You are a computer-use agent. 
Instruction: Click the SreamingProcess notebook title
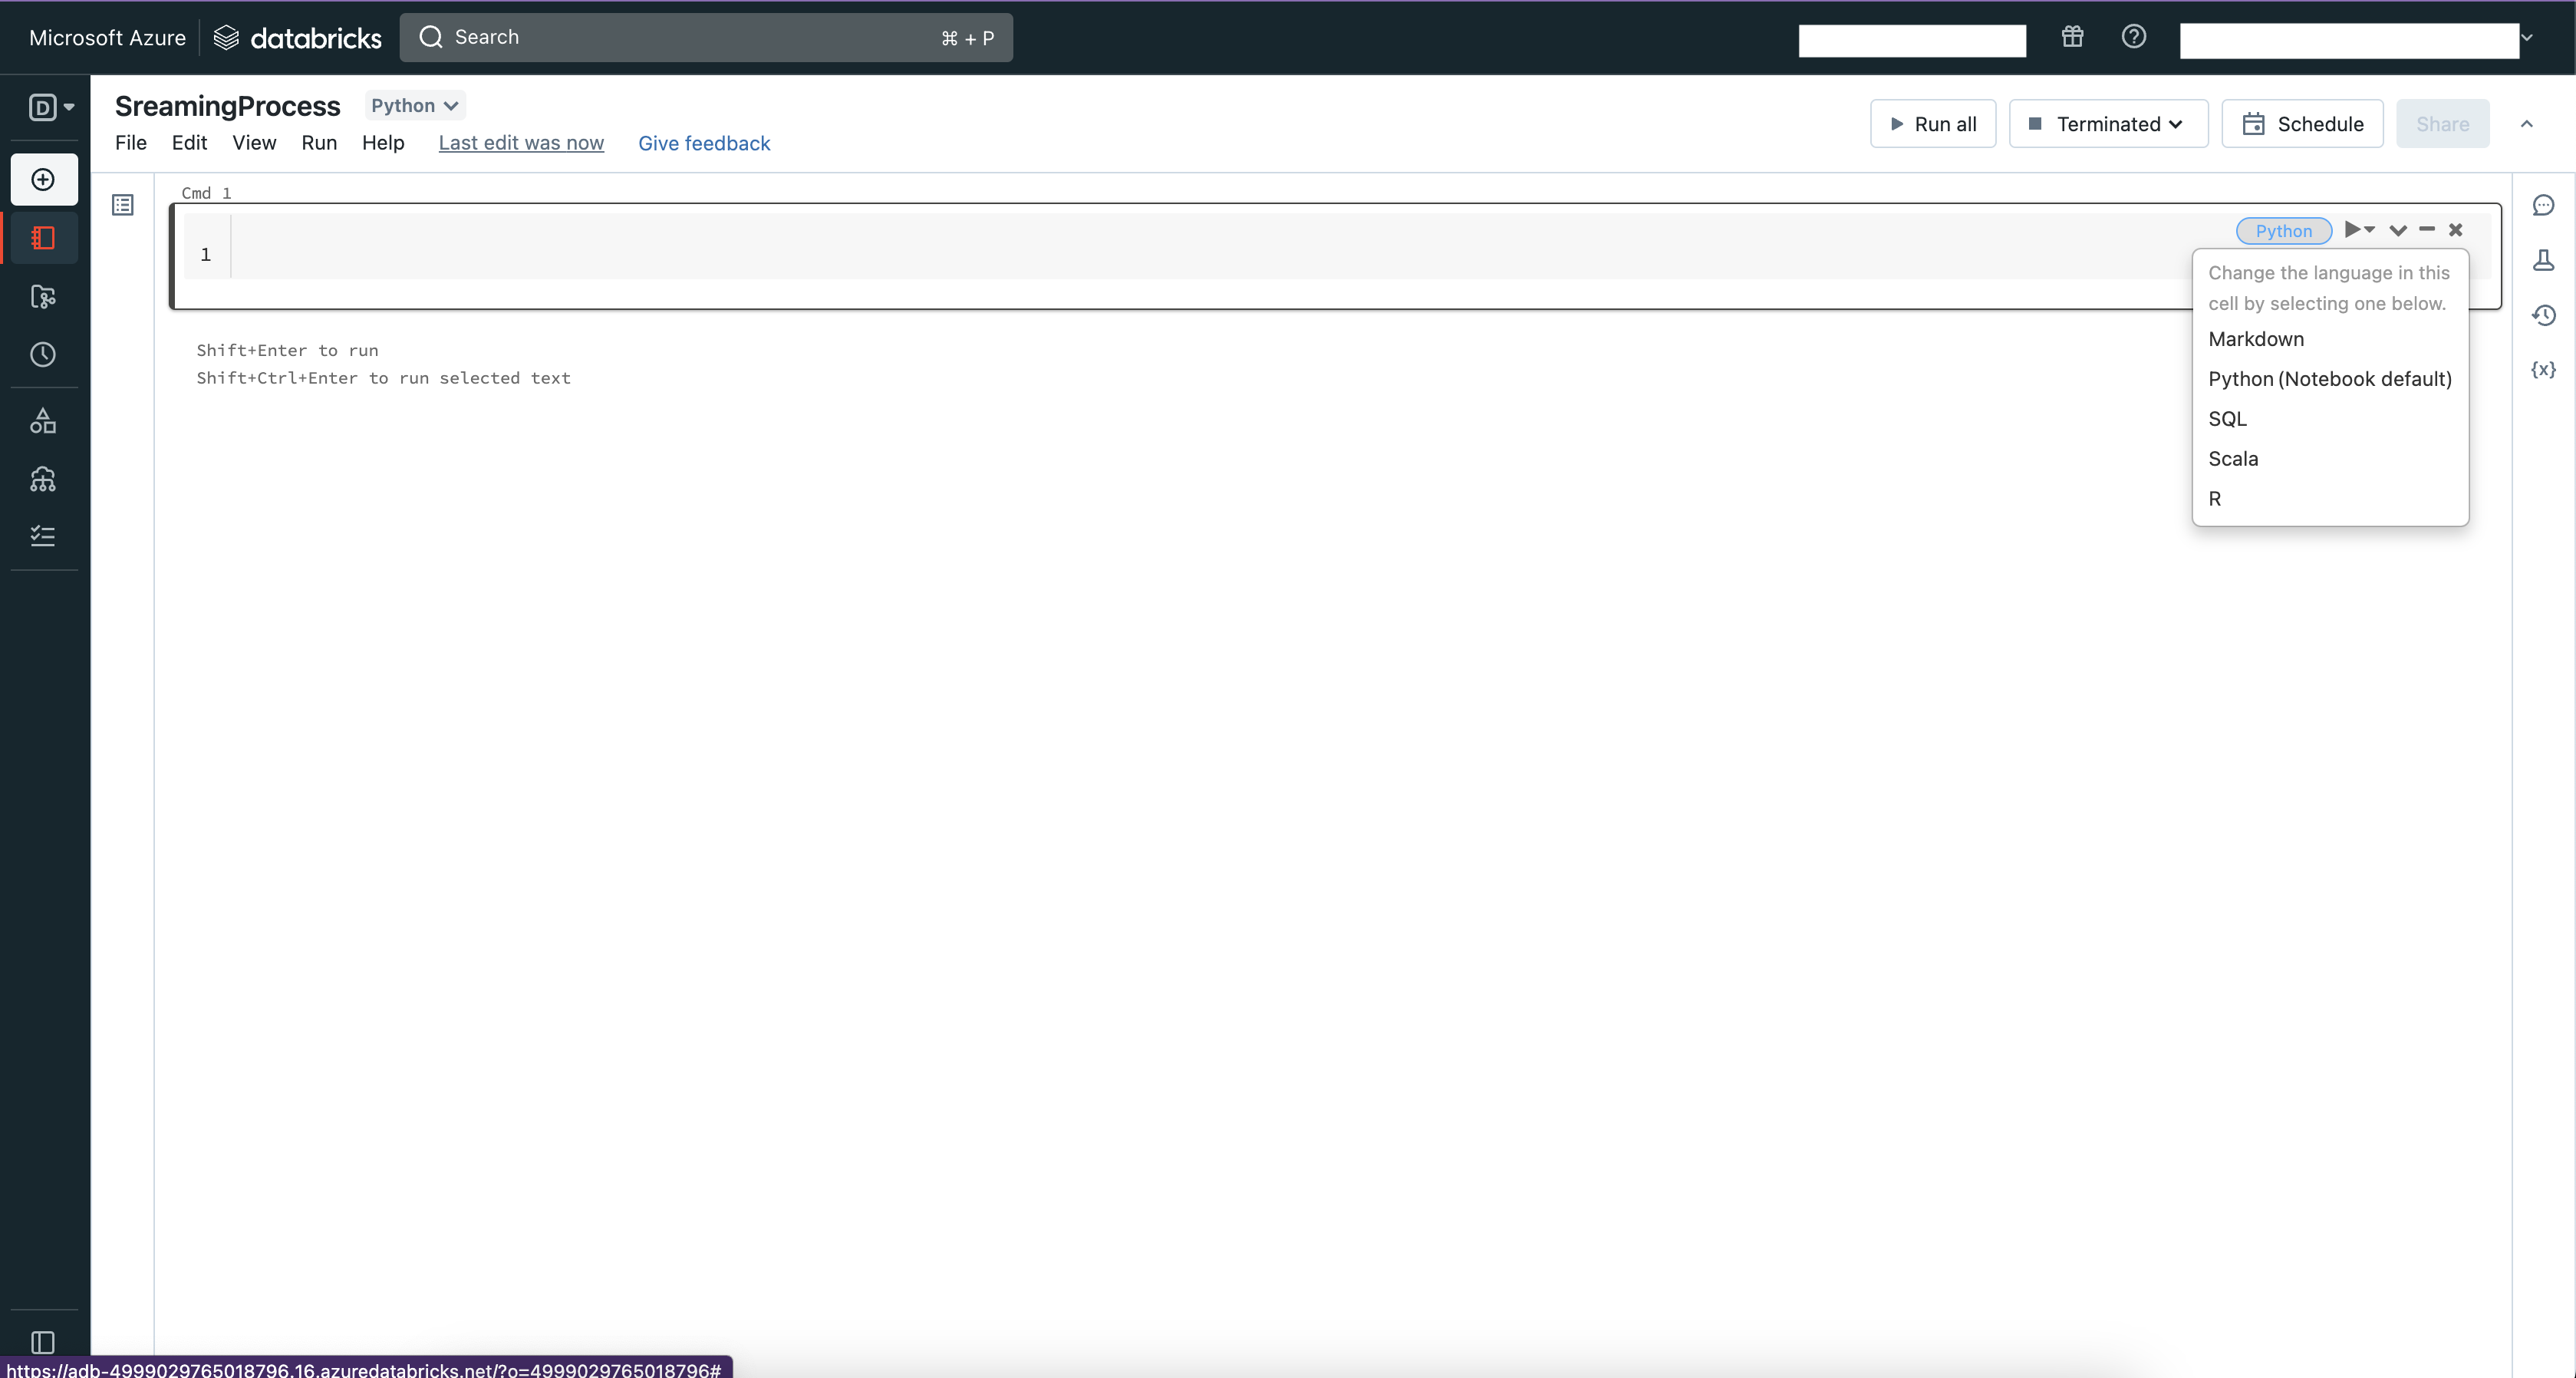click(228, 106)
